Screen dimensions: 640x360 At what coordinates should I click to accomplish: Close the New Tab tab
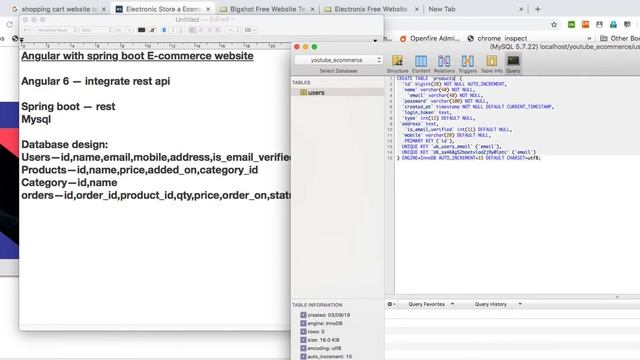(521, 9)
